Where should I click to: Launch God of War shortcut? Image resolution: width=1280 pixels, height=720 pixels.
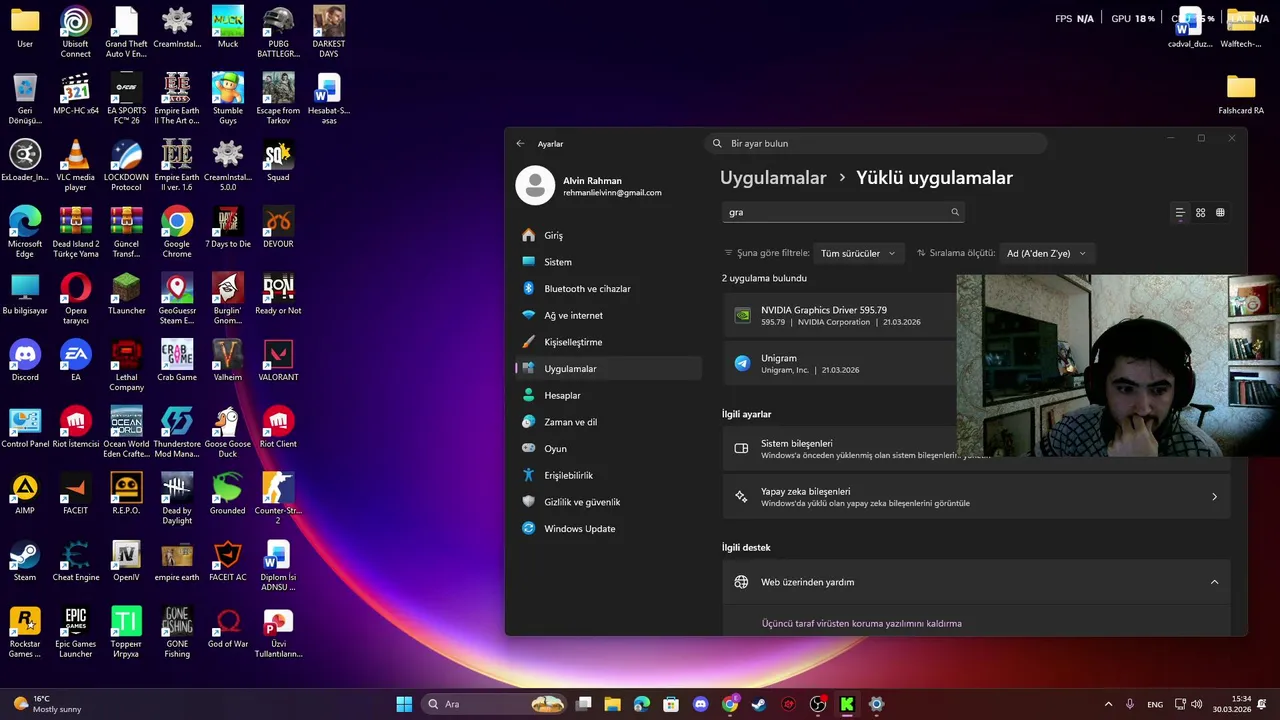[x=228, y=628]
